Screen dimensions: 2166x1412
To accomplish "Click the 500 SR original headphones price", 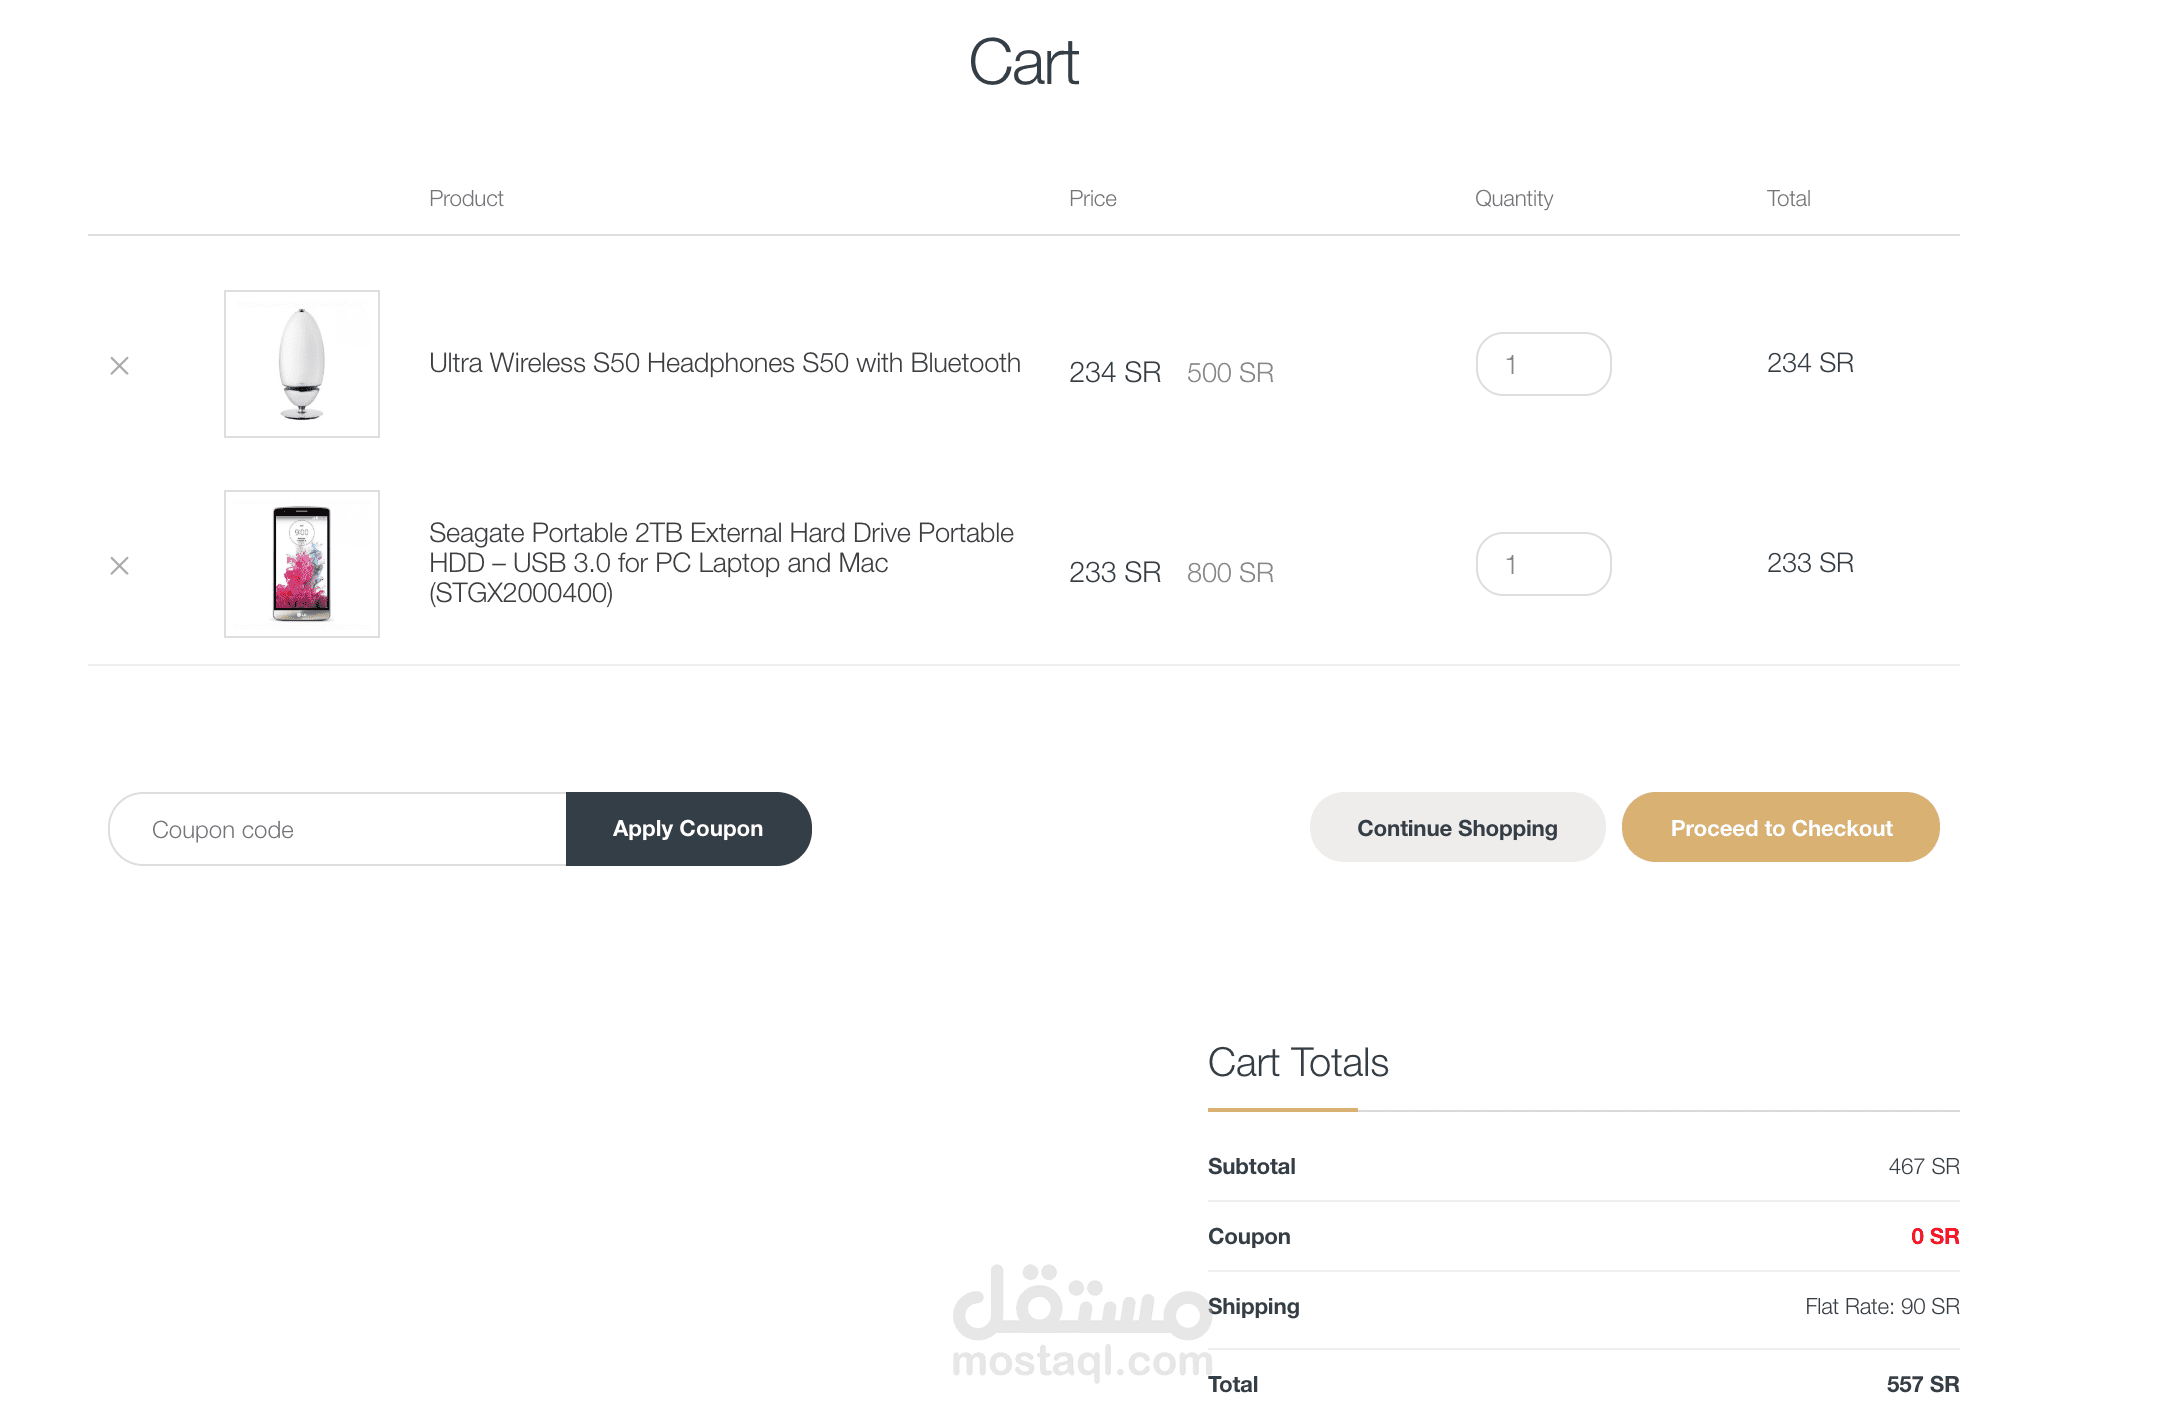I will click(x=1229, y=373).
